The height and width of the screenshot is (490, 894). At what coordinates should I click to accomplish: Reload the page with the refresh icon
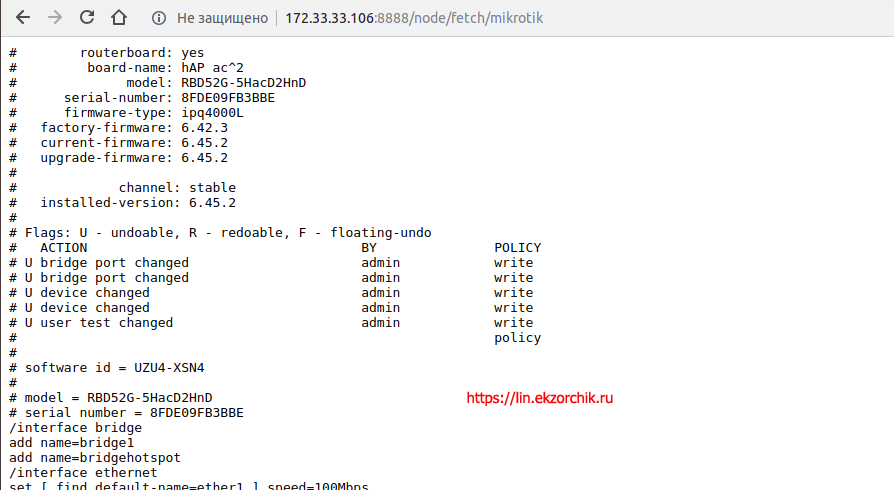87,18
